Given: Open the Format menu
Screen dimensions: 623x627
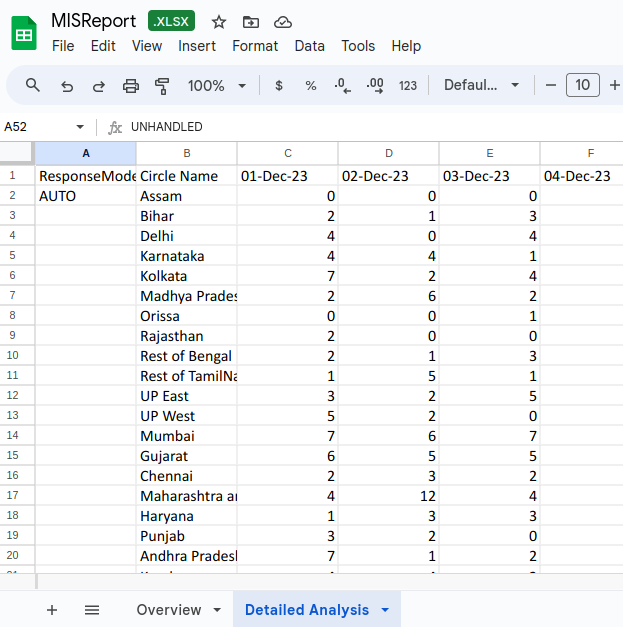Looking at the screenshot, I should pyautogui.click(x=255, y=46).
